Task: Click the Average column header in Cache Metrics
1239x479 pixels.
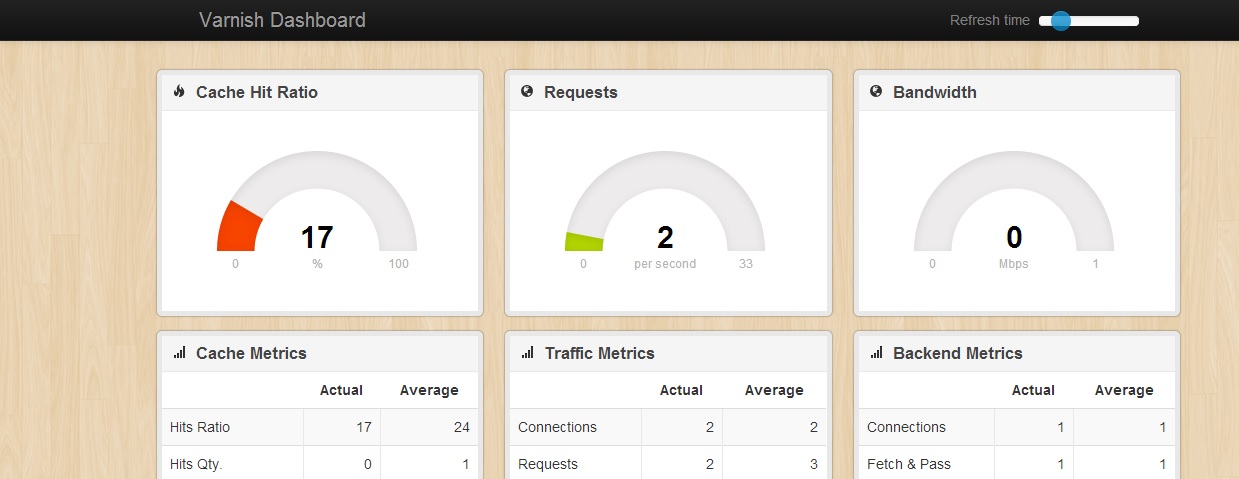Action: coord(429,390)
